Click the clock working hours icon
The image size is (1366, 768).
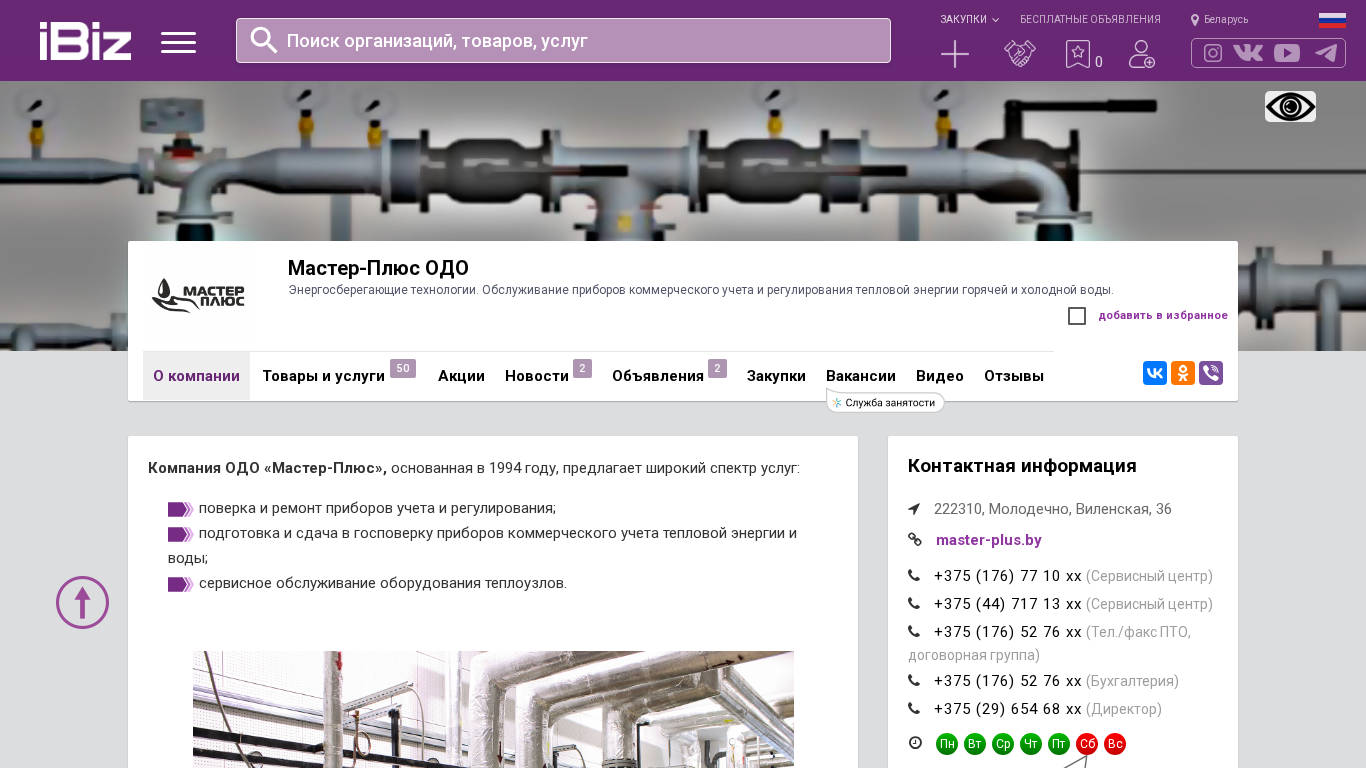pyautogui.click(x=915, y=743)
